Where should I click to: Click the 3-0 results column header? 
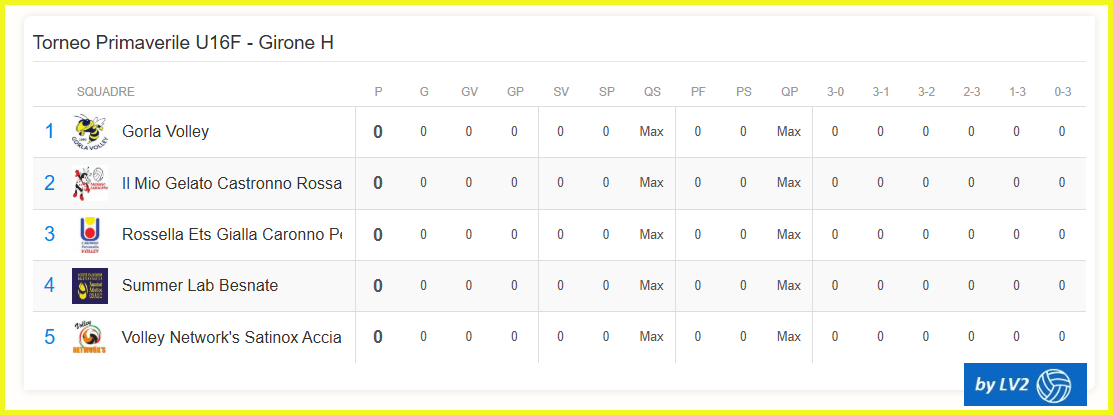835,92
